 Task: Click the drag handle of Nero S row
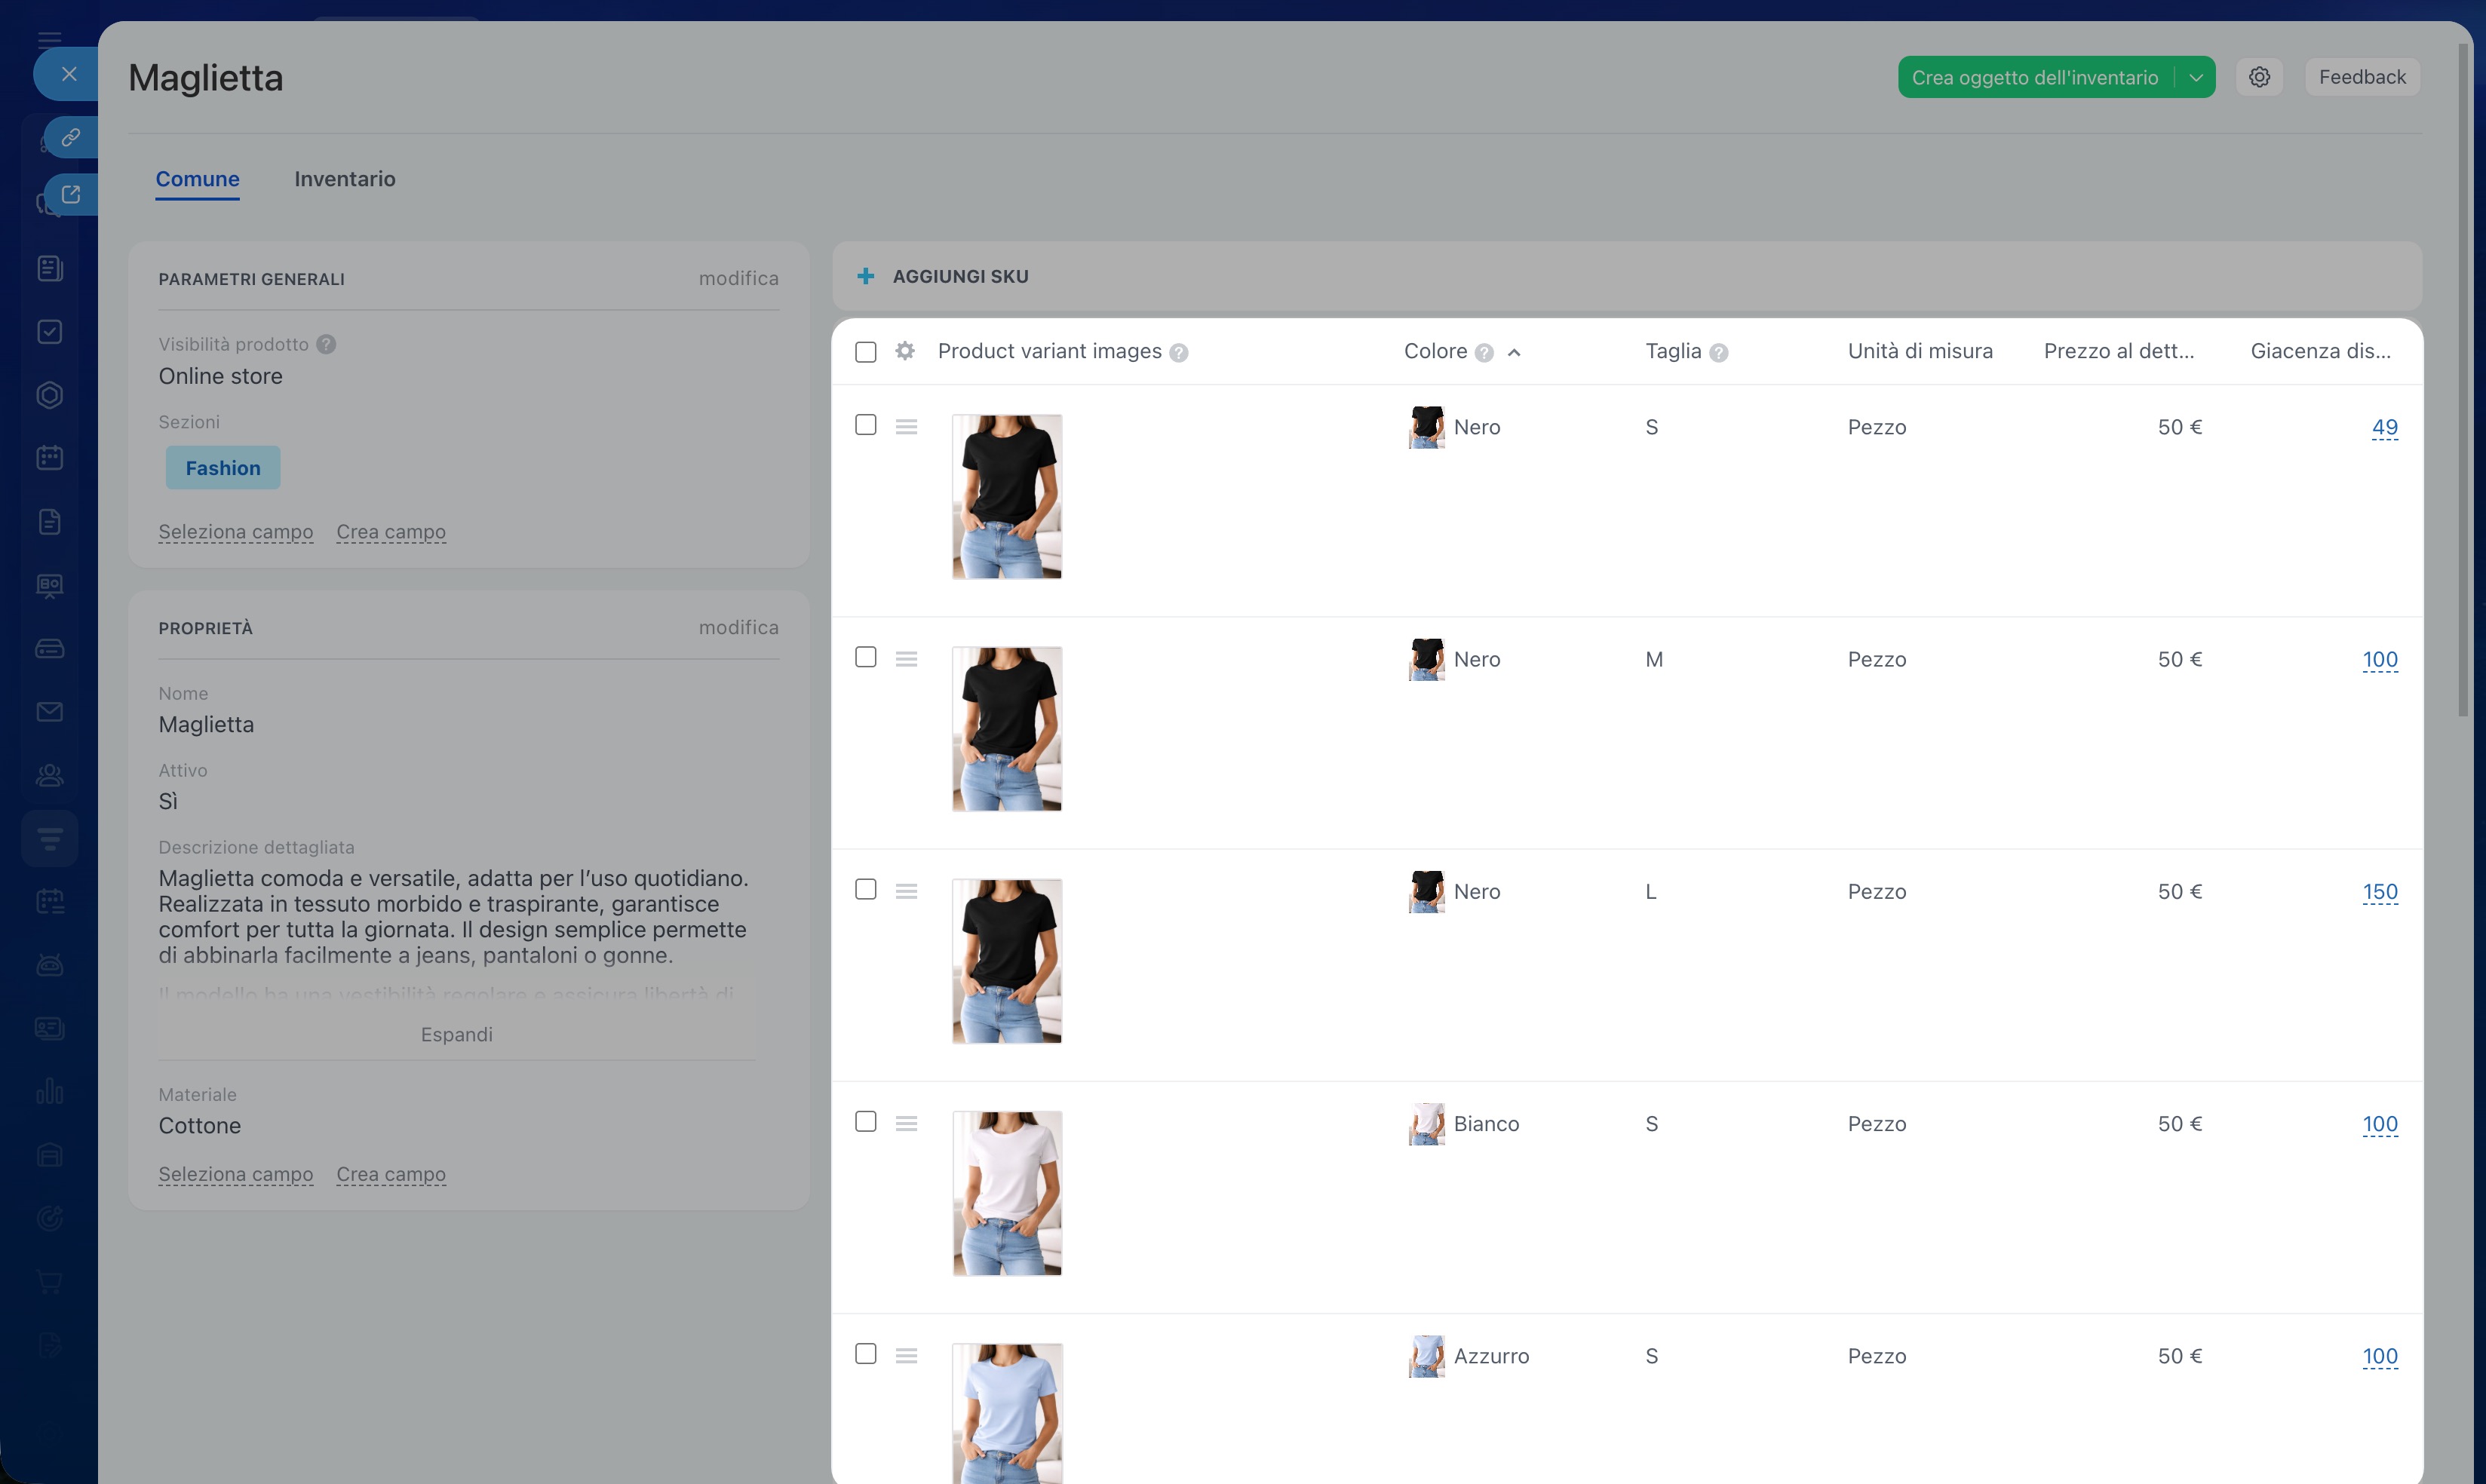pyautogui.click(x=906, y=427)
